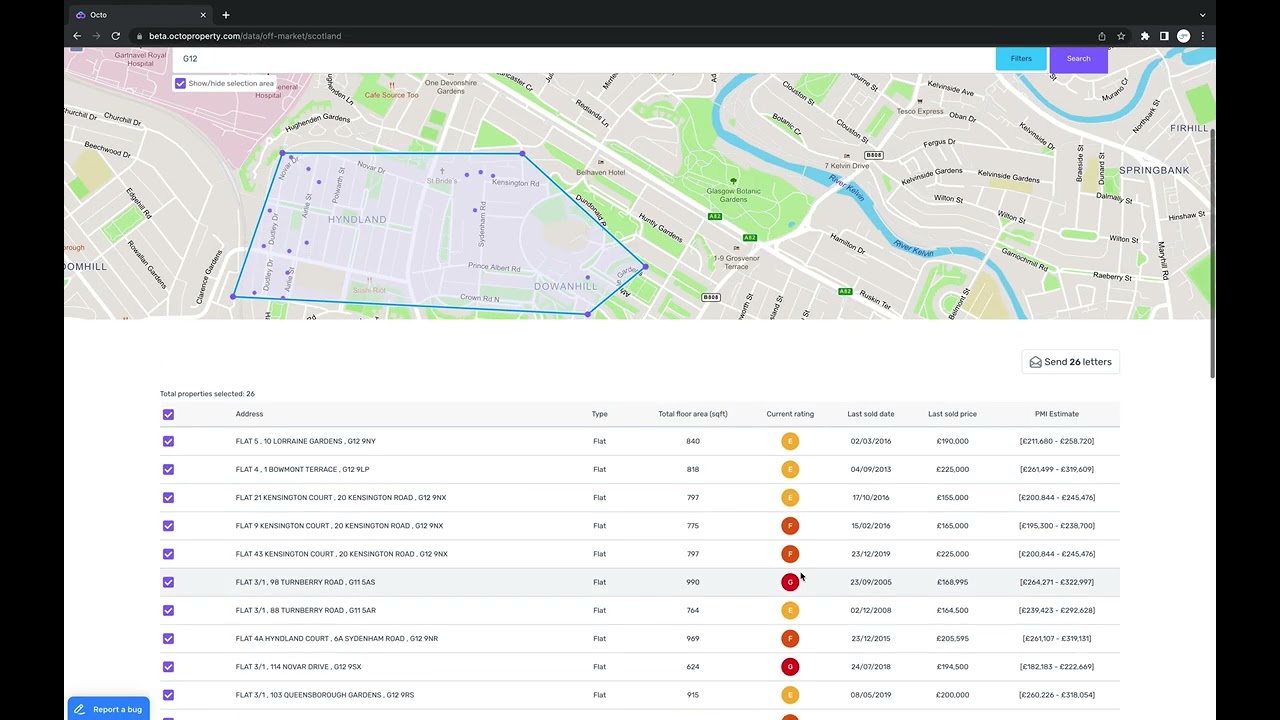Open the tab search chevron dropdown
1280x720 pixels.
pos(1202,15)
